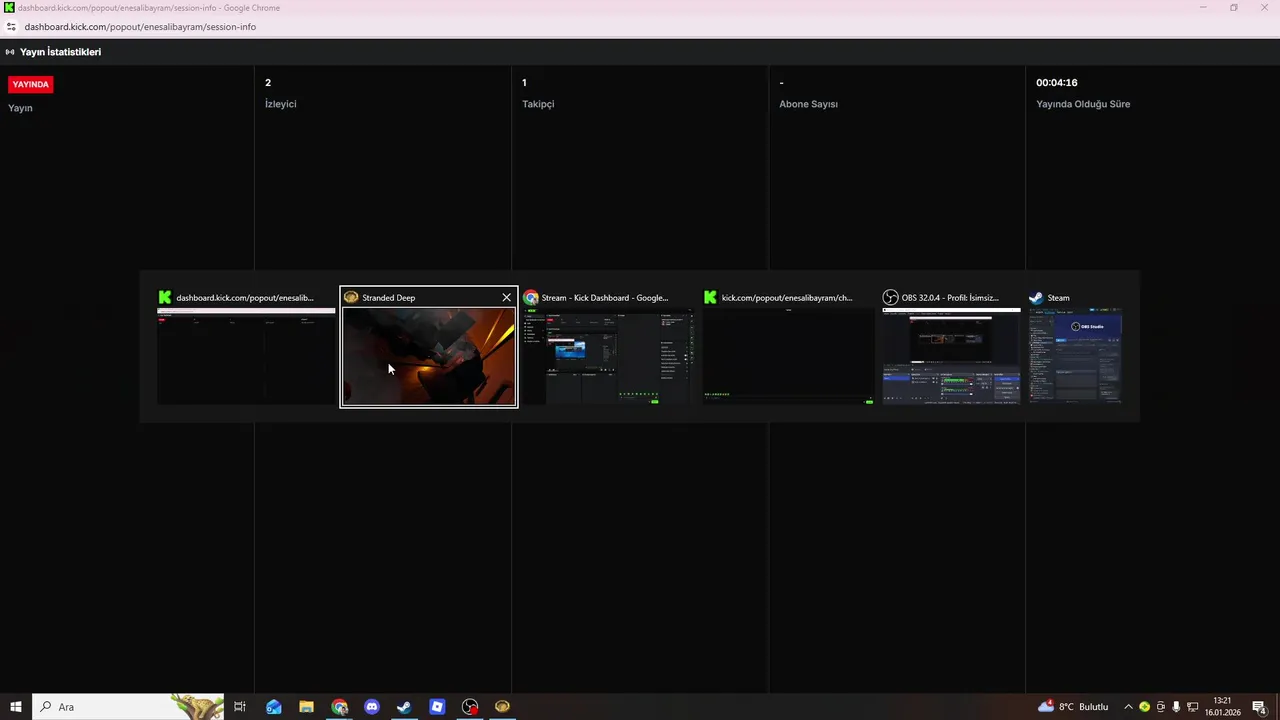
Task: Open Steam from the taskbar
Action: pyautogui.click(x=404, y=707)
